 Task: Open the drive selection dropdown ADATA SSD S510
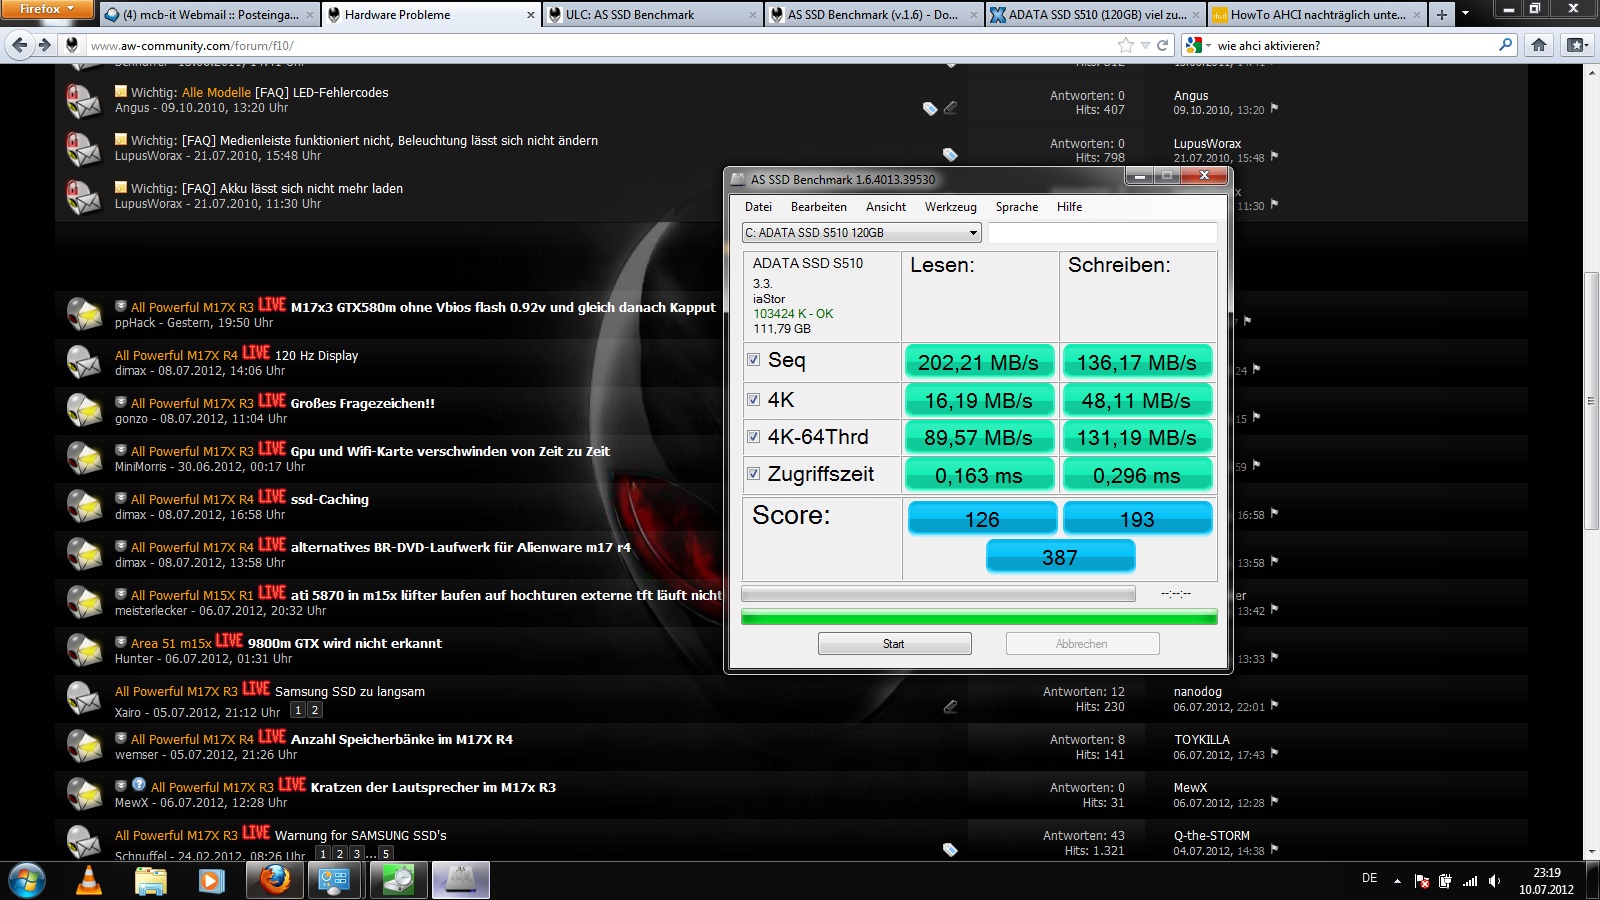(x=861, y=233)
